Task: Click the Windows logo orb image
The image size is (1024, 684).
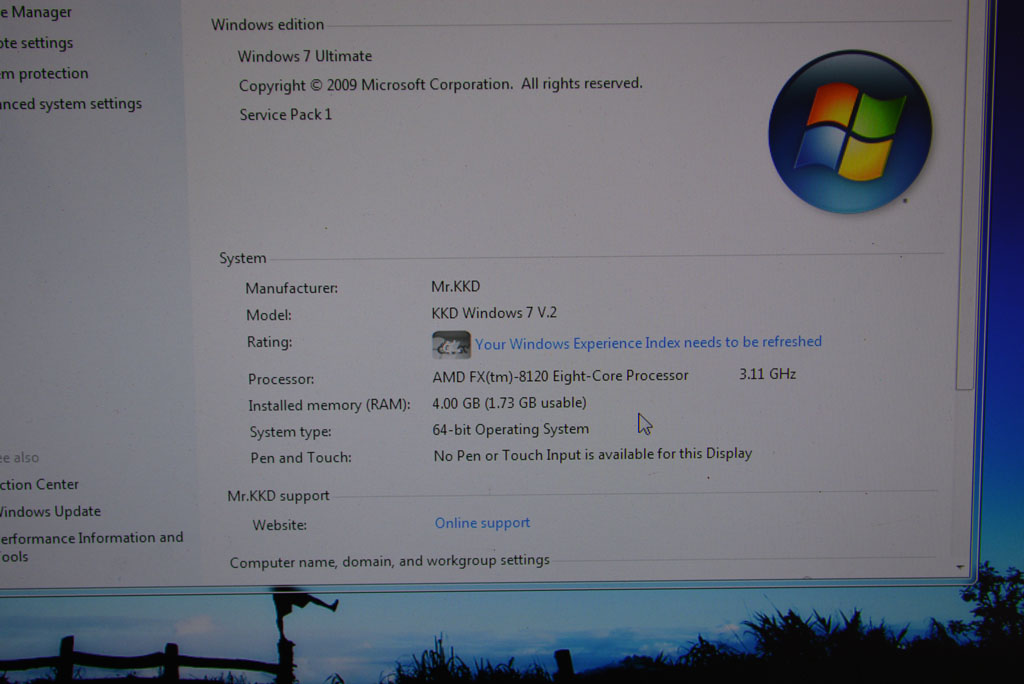Action: [x=850, y=131]
